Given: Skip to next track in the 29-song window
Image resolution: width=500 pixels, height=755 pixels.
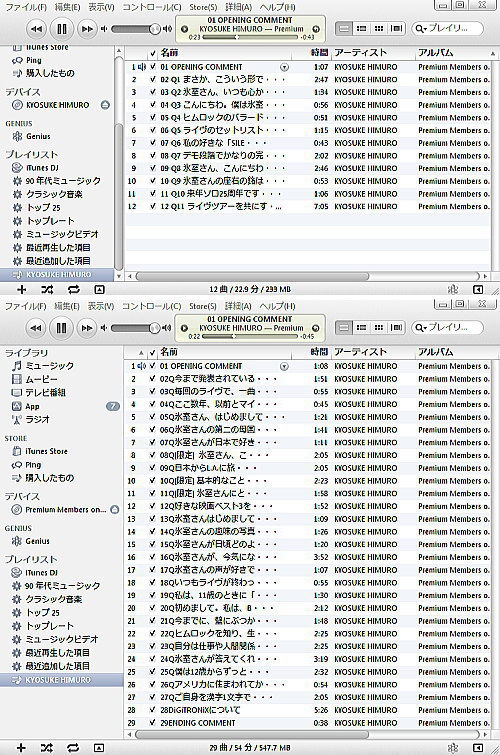Looking at the screenshot, I should click(x=87, y=328).
